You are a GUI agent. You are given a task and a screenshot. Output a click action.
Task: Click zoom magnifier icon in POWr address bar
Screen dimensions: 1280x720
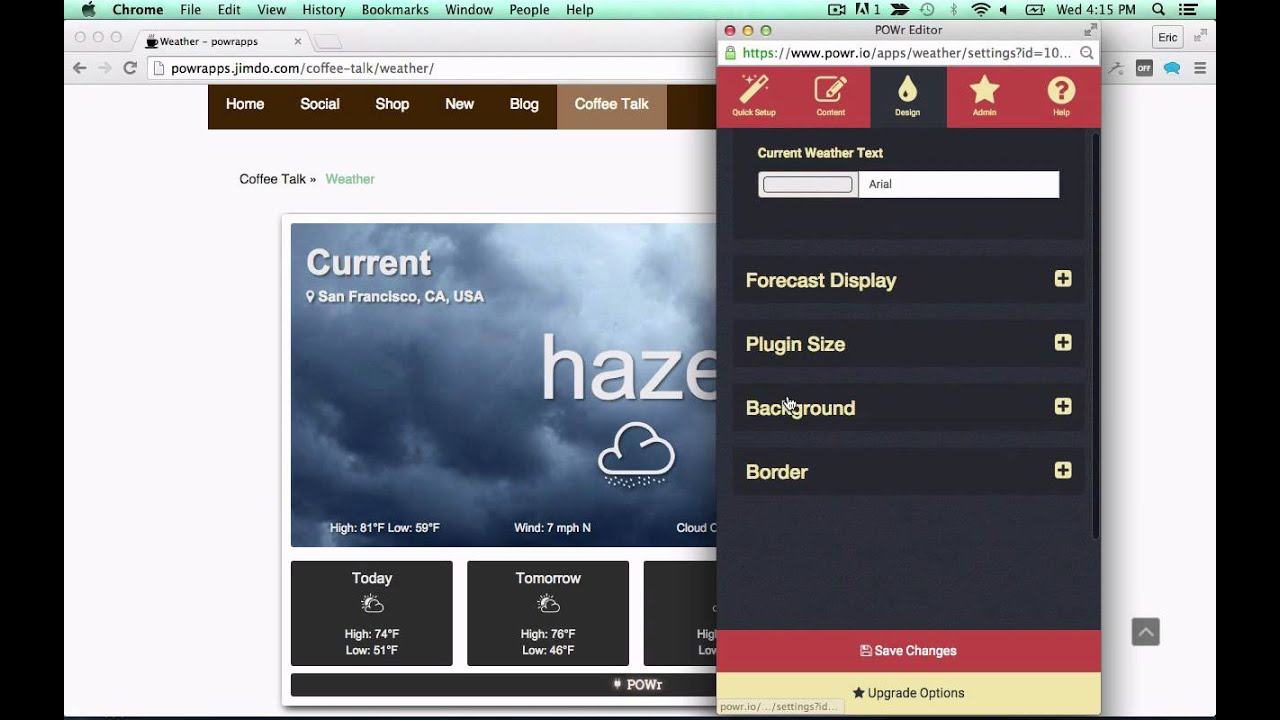[1087, 53]
